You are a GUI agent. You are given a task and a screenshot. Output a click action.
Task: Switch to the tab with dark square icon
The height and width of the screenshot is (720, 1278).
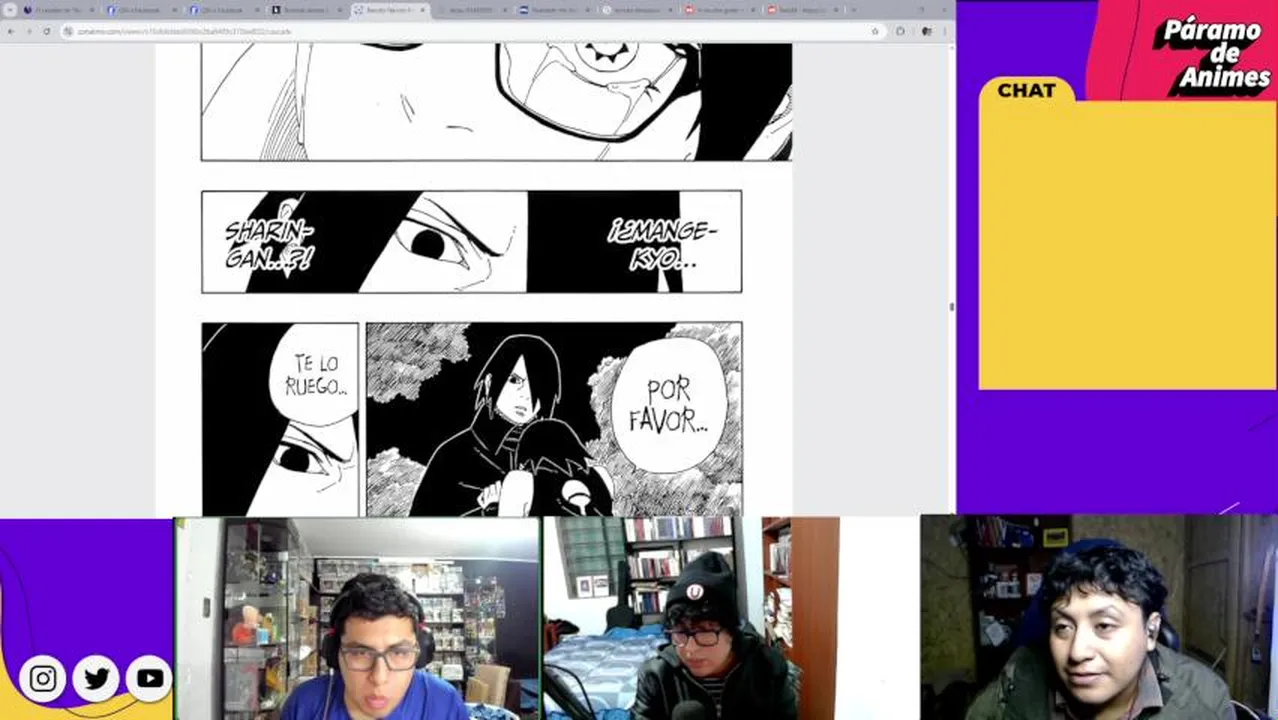[308, 10]
